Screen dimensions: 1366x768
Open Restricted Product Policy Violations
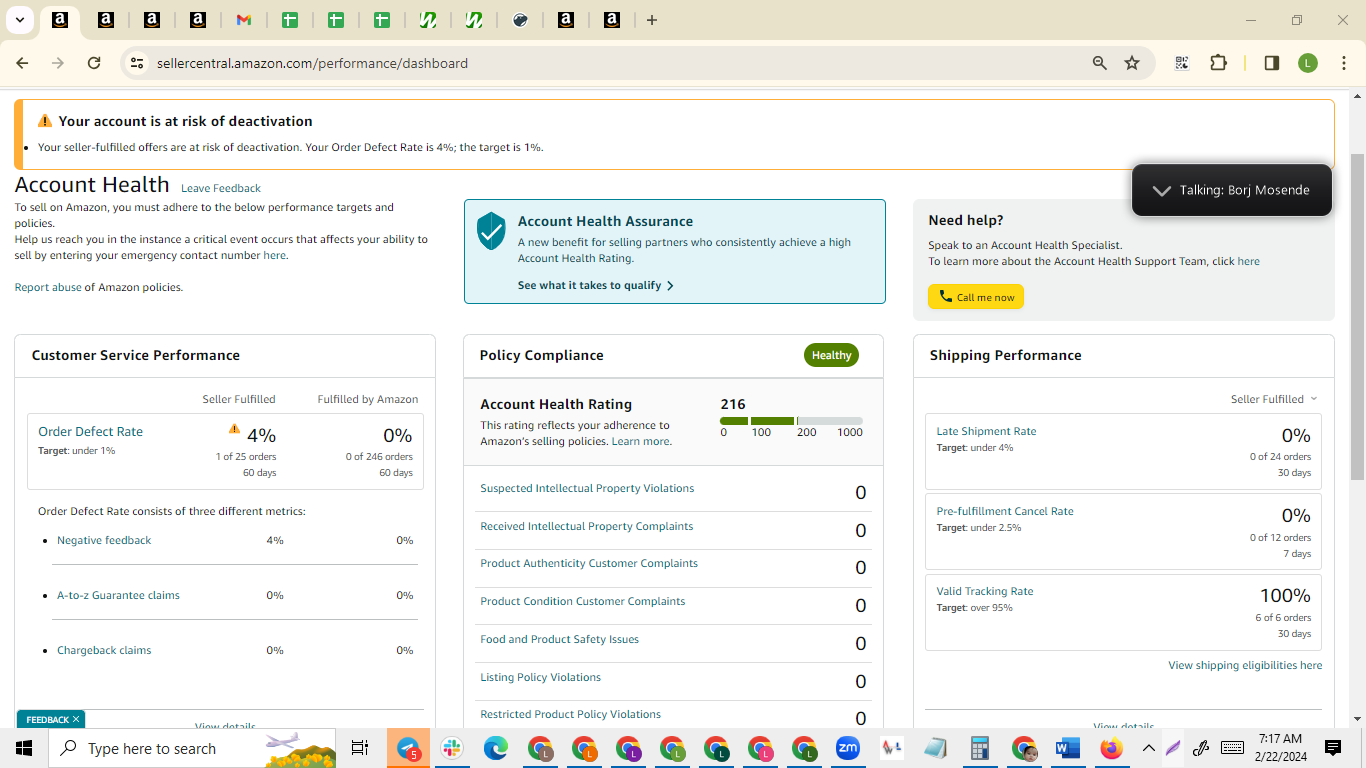tap(571, 714)
